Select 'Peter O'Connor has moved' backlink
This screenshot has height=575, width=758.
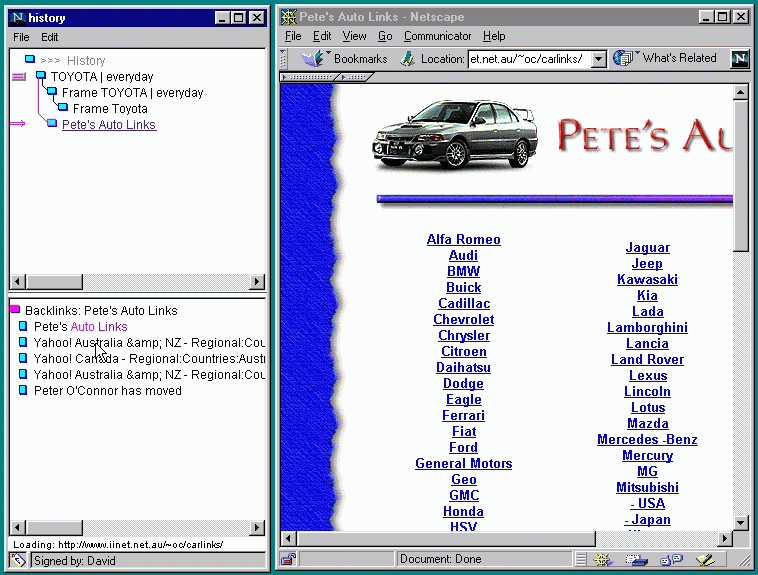pyautogui.click(x=108, y=390)
